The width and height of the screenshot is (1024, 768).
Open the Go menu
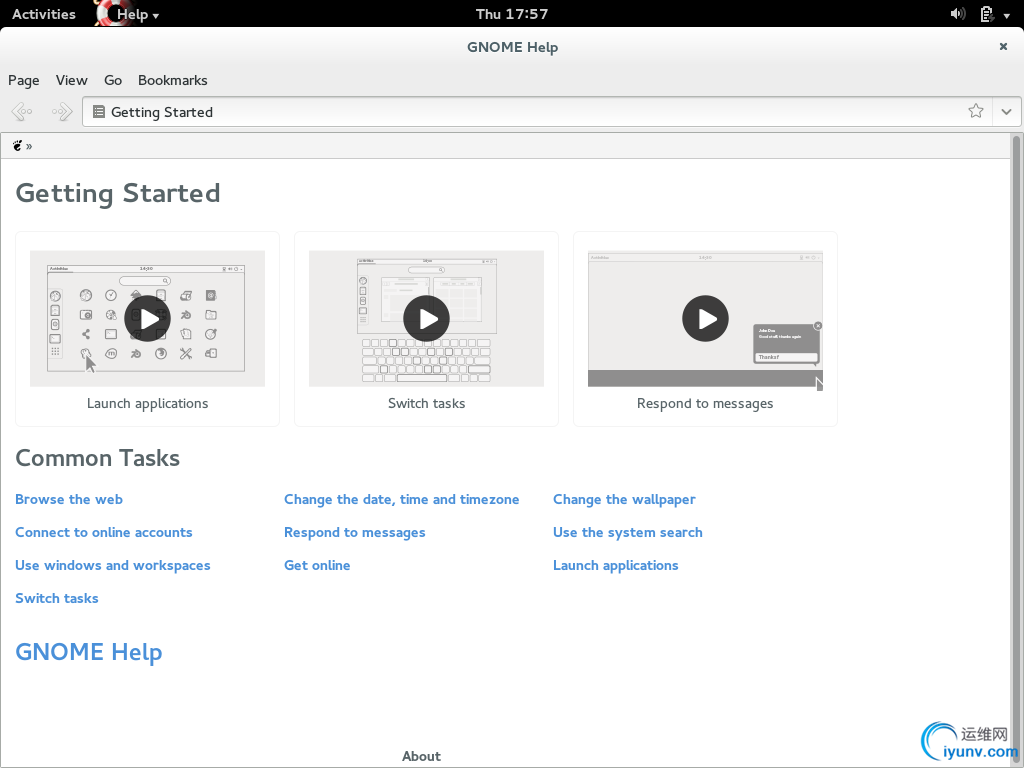click(113, 80)
